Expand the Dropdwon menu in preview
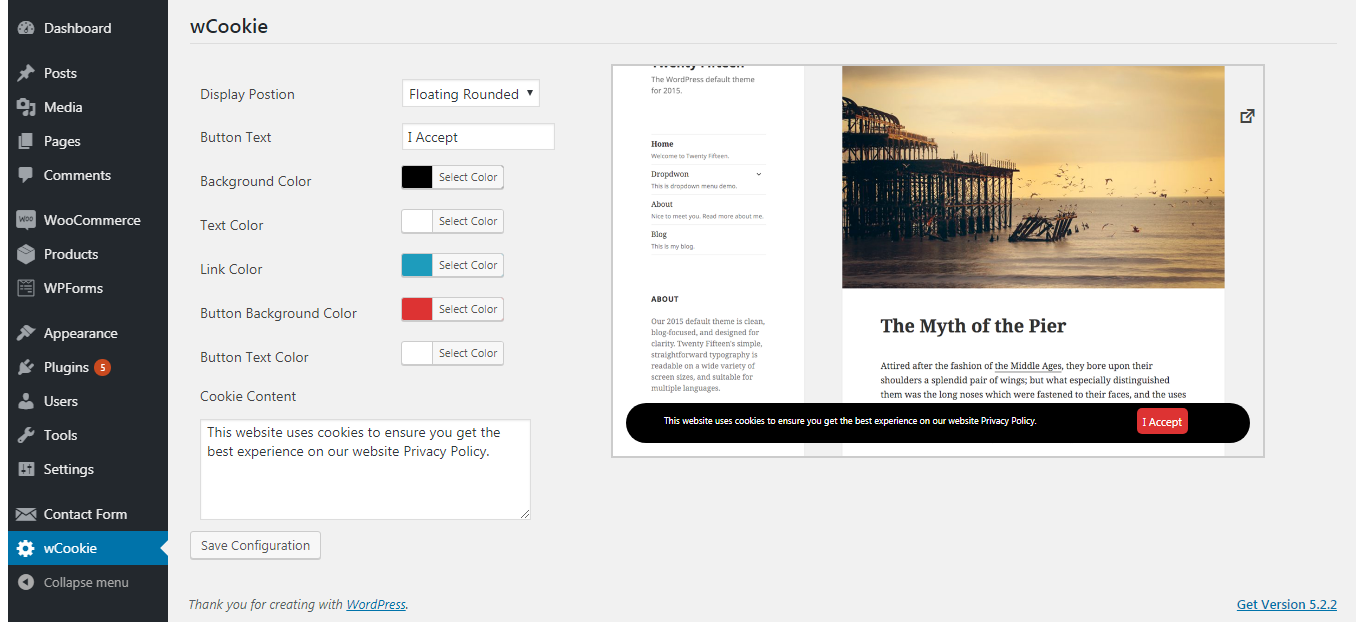 click(758, 174)
